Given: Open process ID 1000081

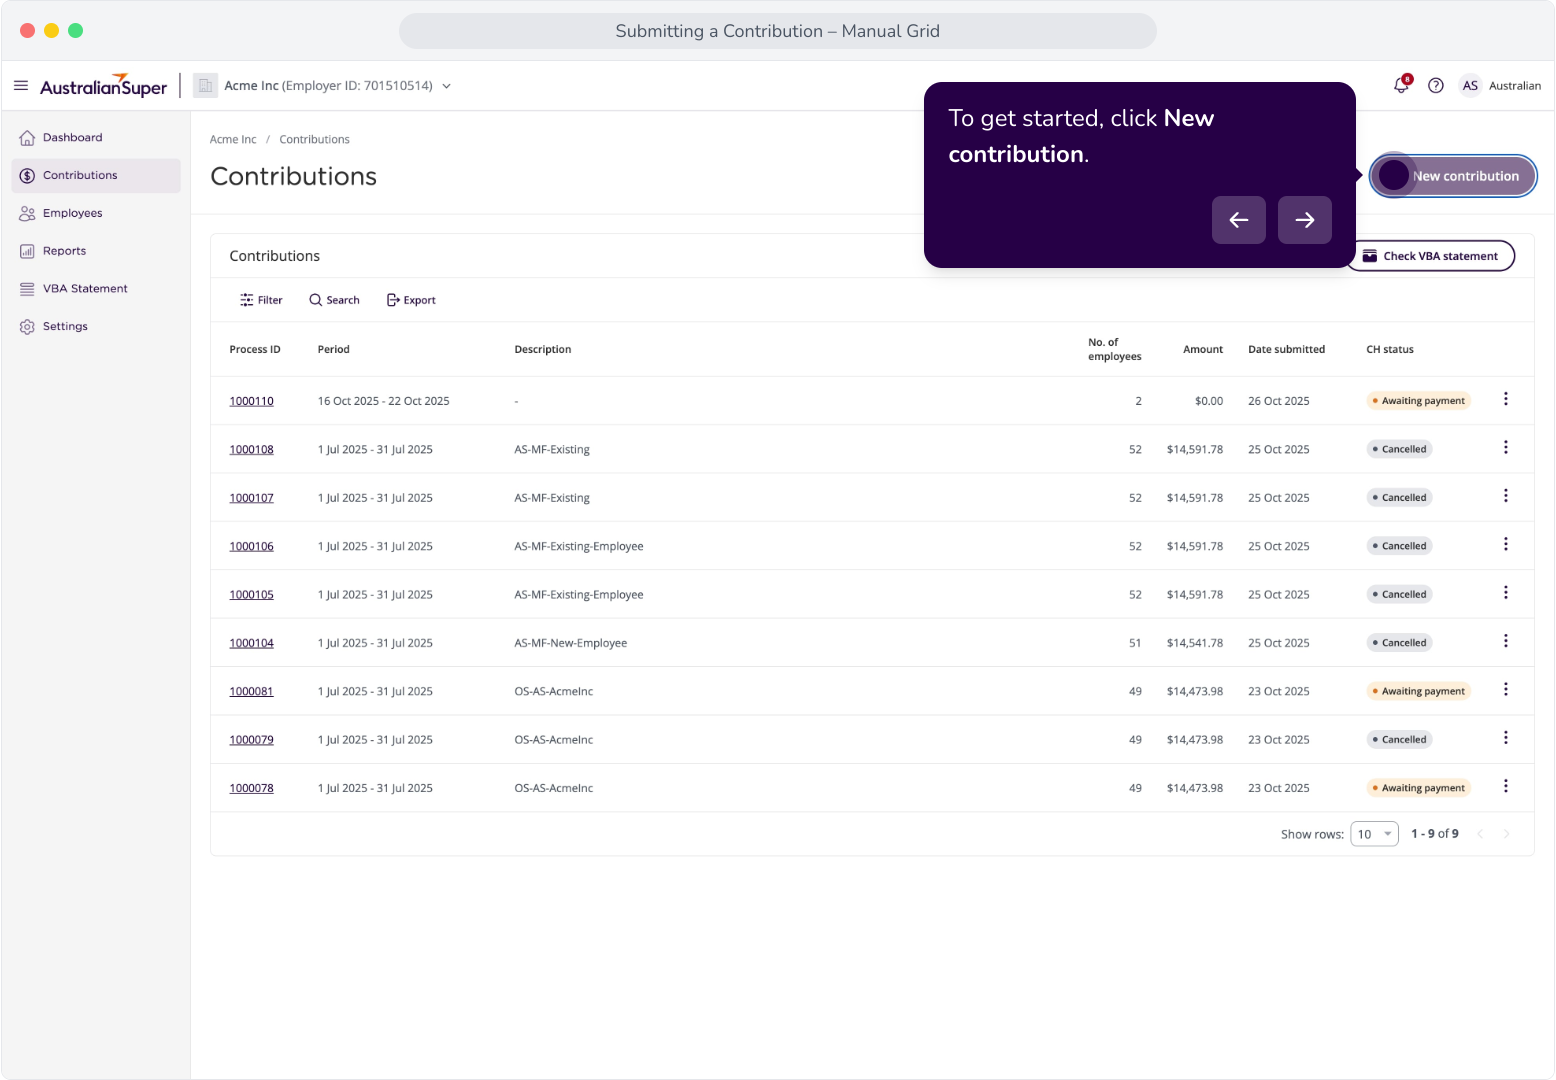Looking at the screenshot, I should click(x=251, y=692).
